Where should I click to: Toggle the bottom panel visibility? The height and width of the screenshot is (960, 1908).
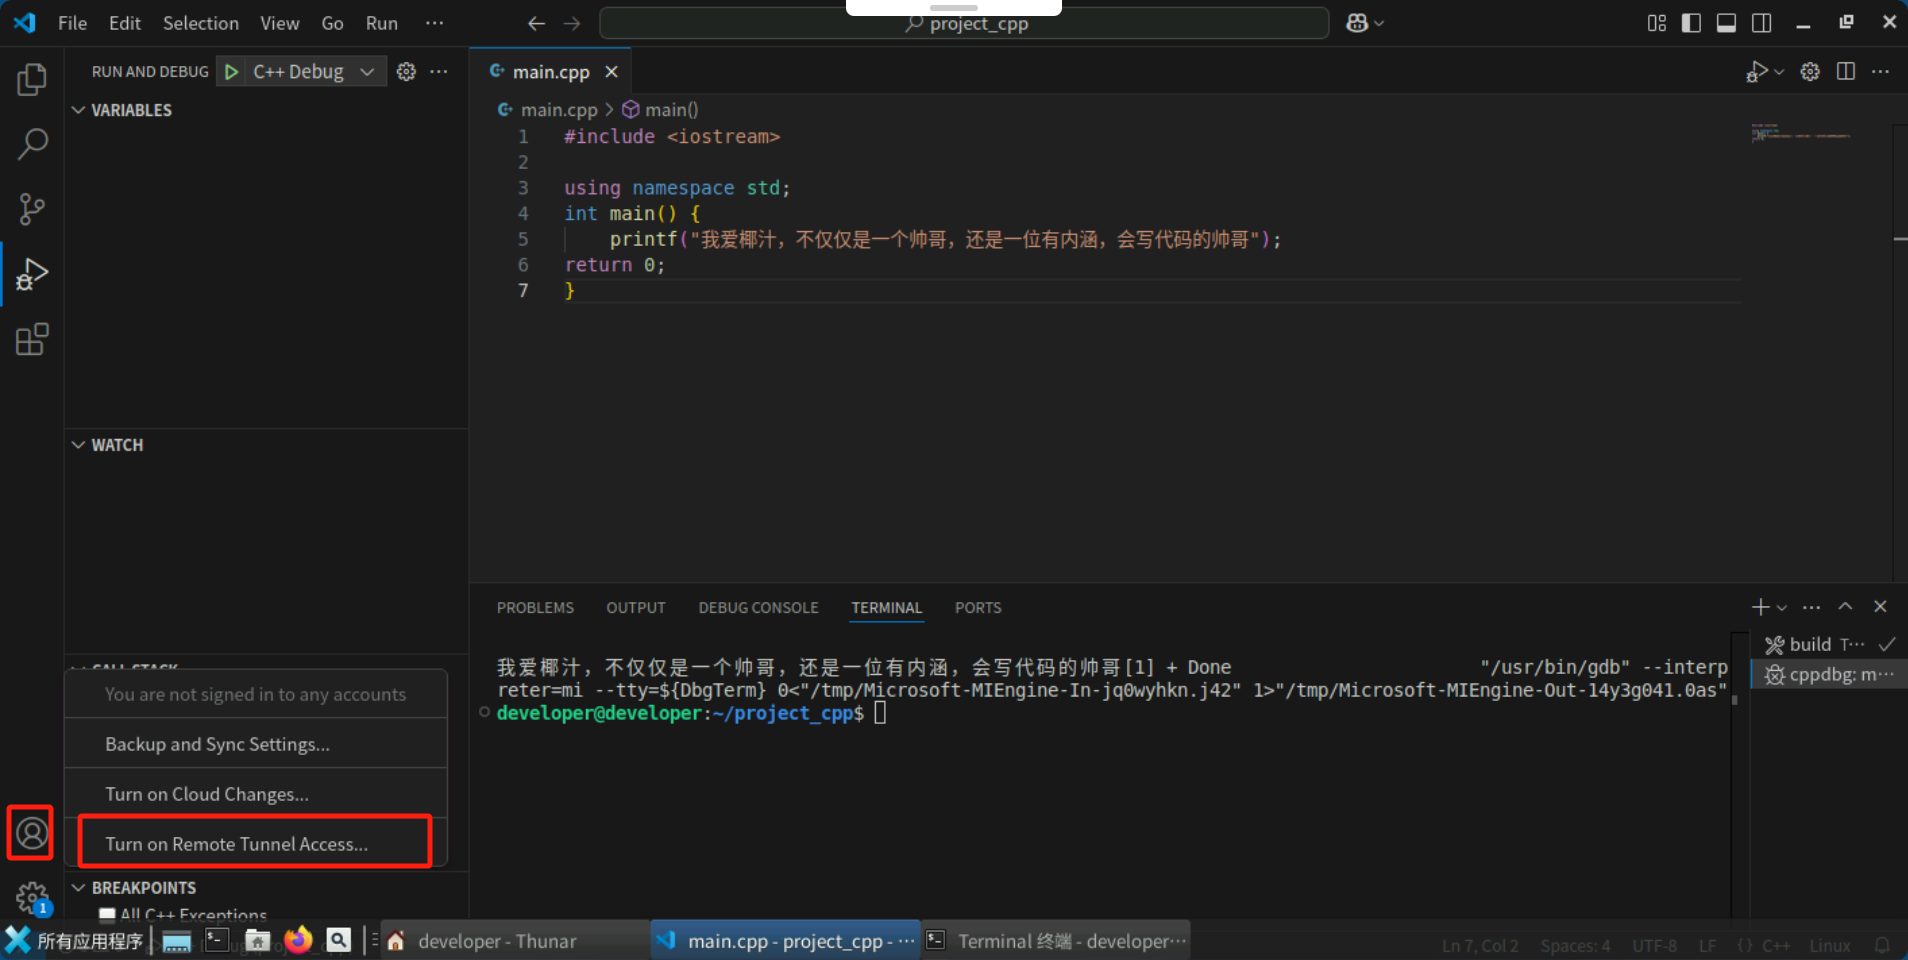(1726, 22)
